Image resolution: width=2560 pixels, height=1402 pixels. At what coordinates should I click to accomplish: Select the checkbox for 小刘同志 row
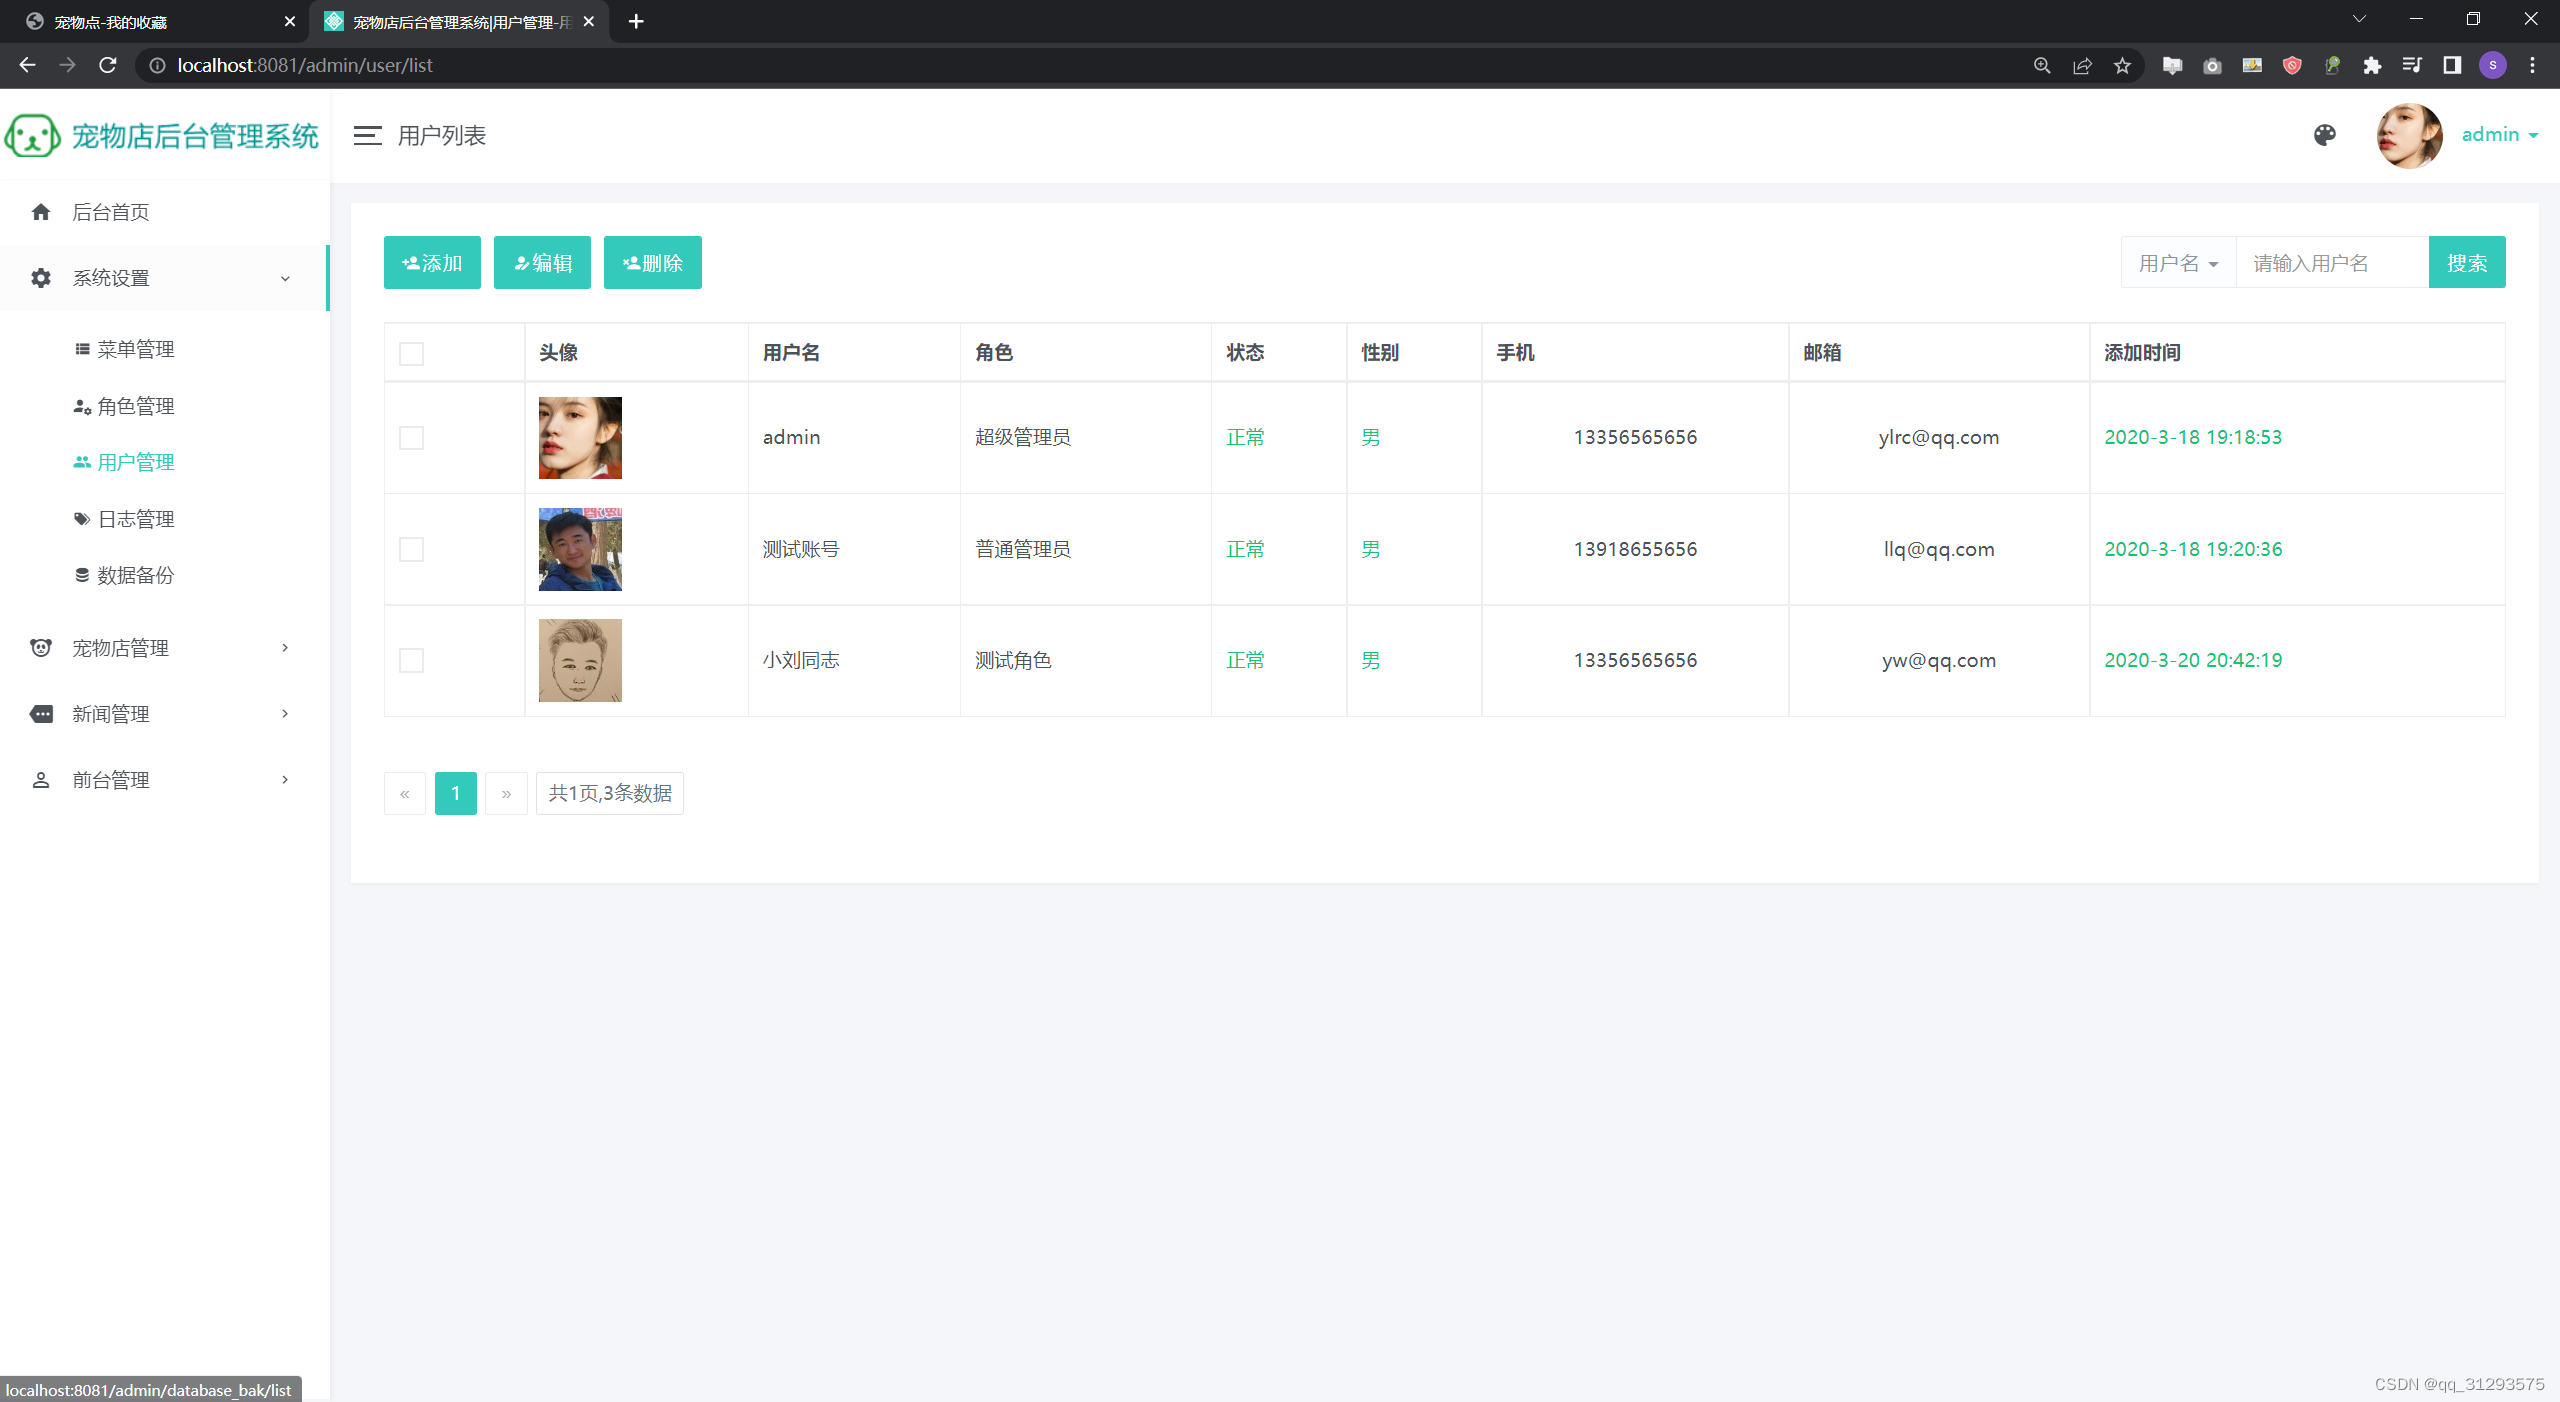(411, 661)
